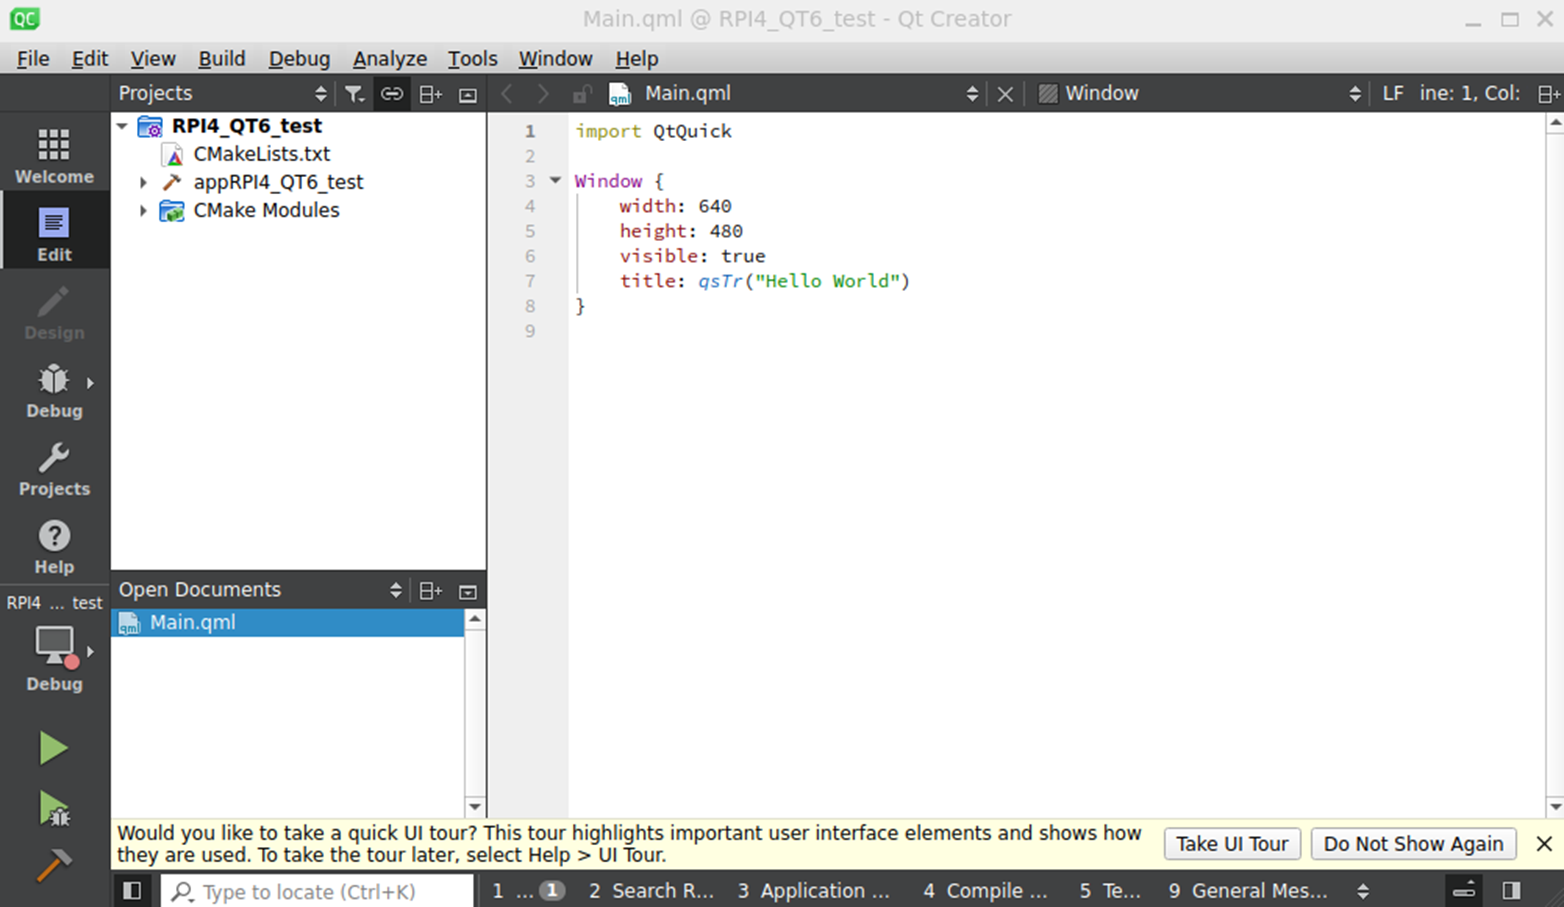Close the Main.qml document with X
Screen dimensions: 1564x907
[1005, 94]
